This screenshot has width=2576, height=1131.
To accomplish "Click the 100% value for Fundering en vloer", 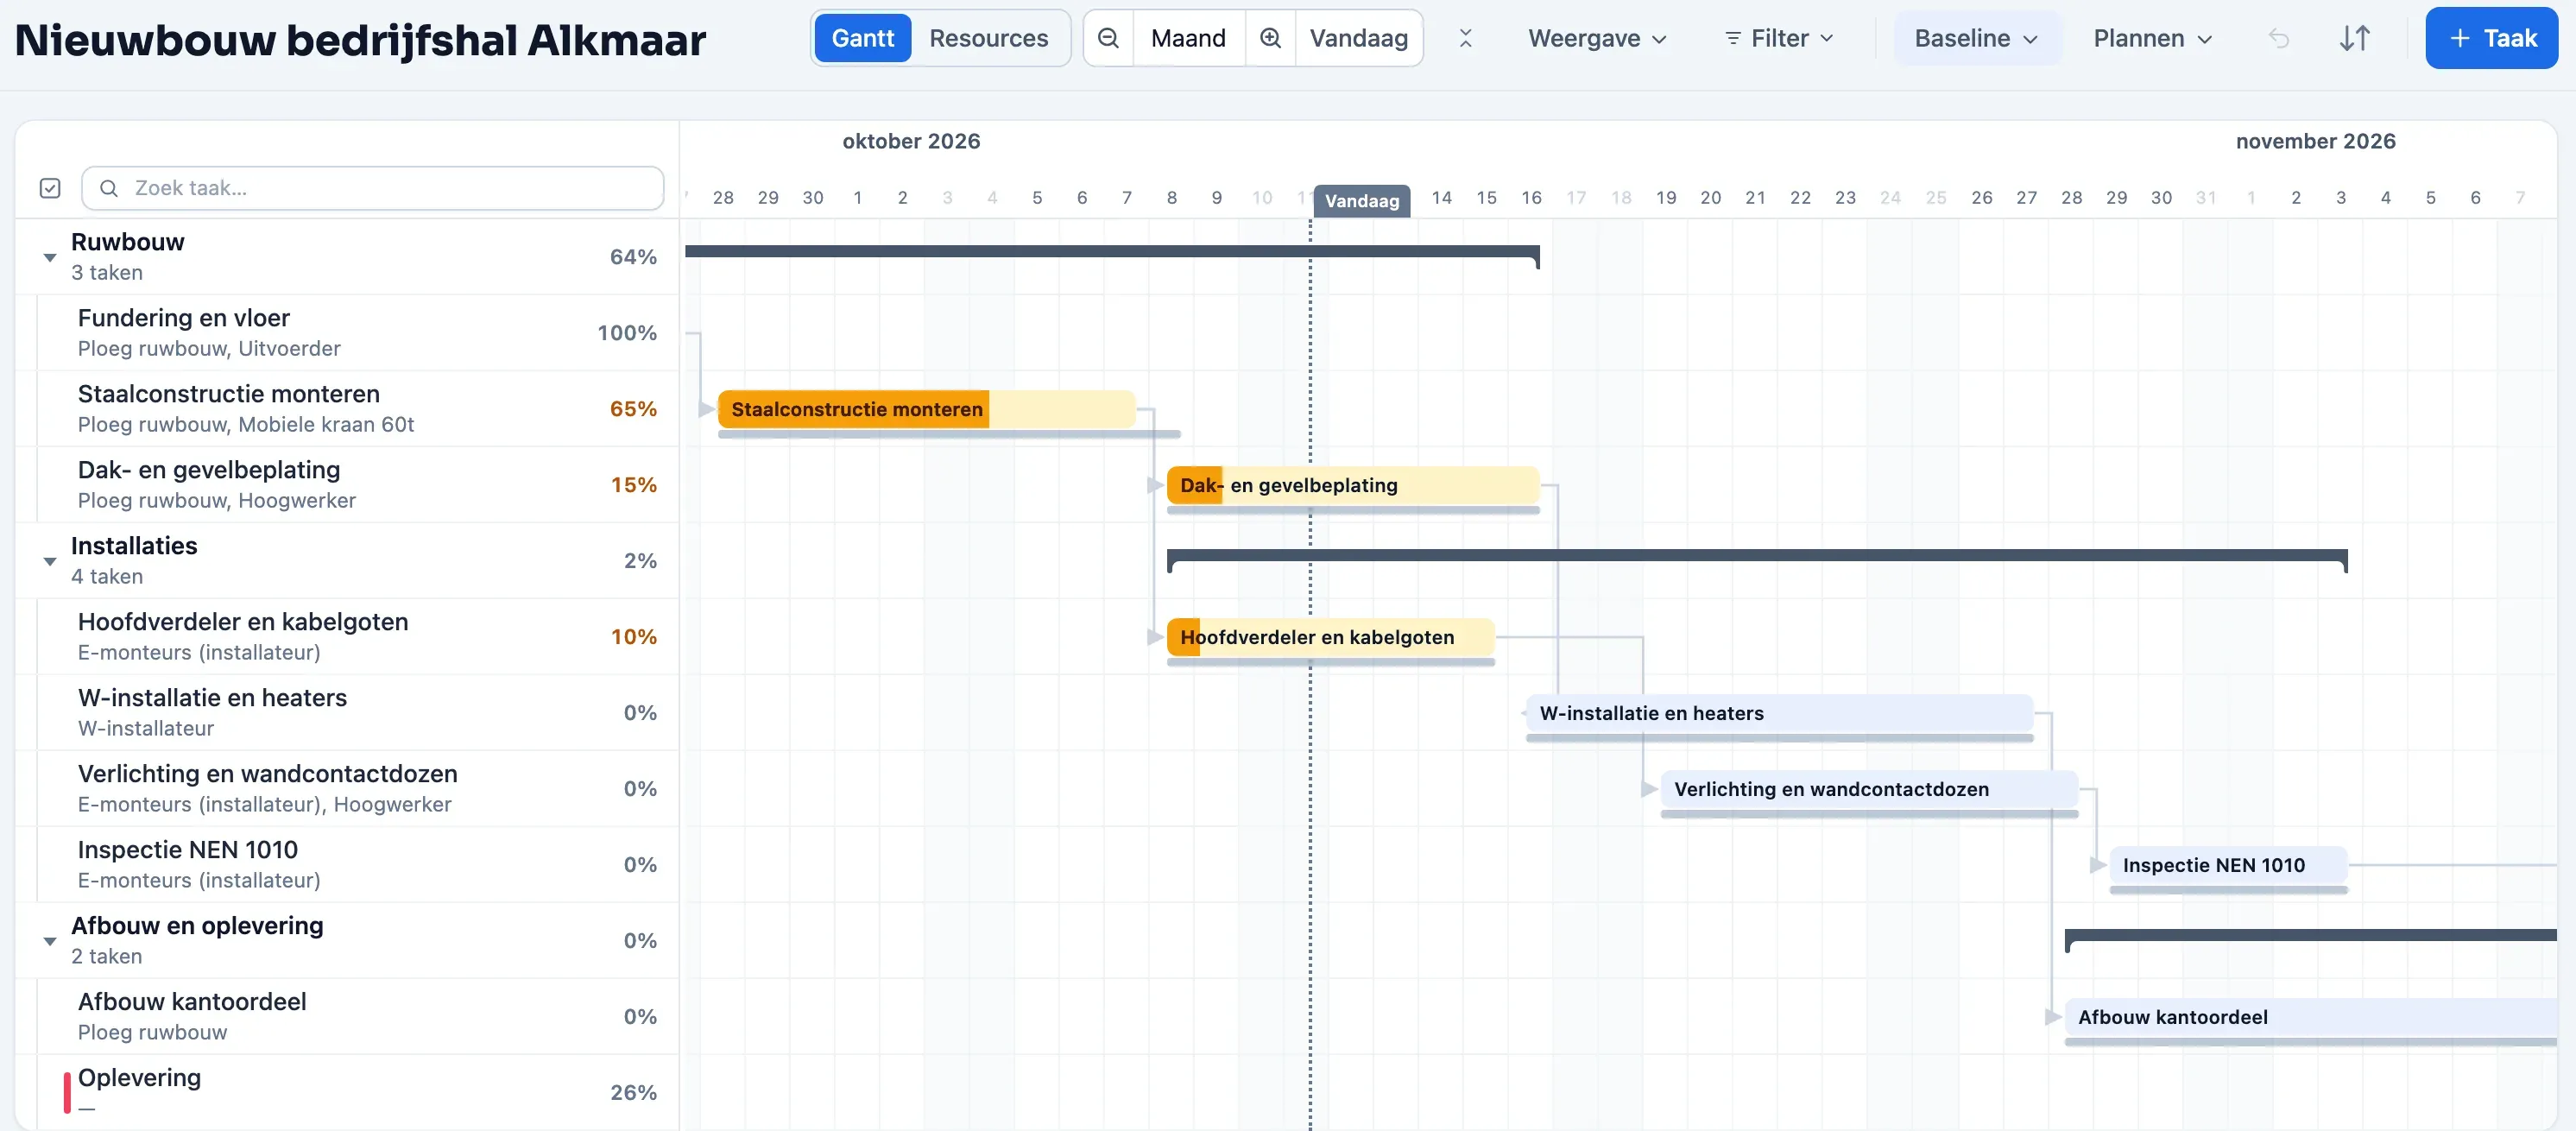I will 627,333.
